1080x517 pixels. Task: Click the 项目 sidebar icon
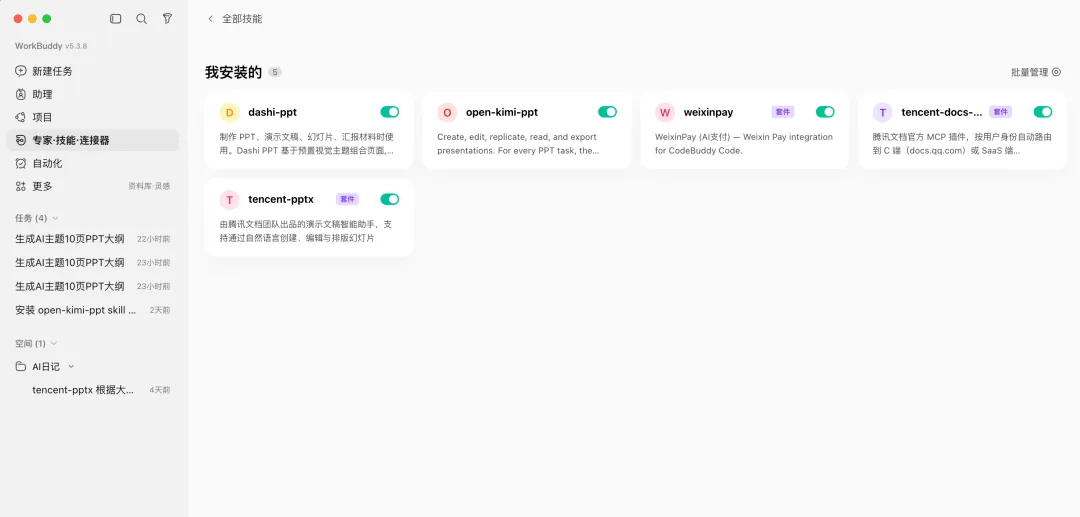(21, 117)
